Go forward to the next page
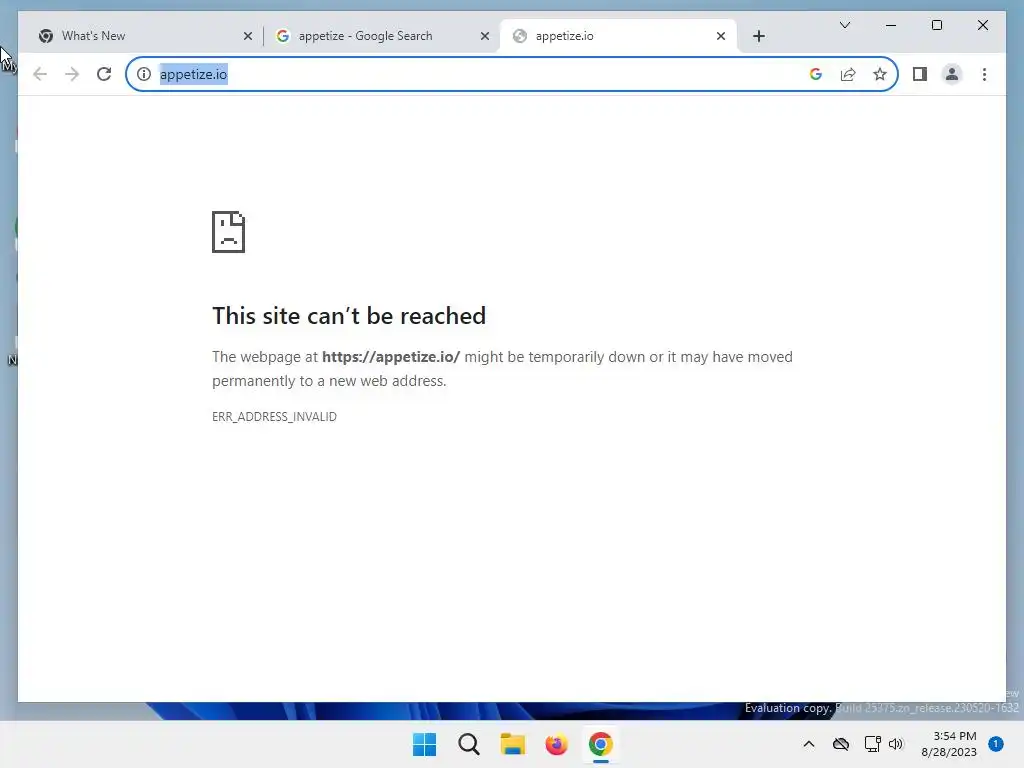1024x768 pixels. tap(72, 74)
